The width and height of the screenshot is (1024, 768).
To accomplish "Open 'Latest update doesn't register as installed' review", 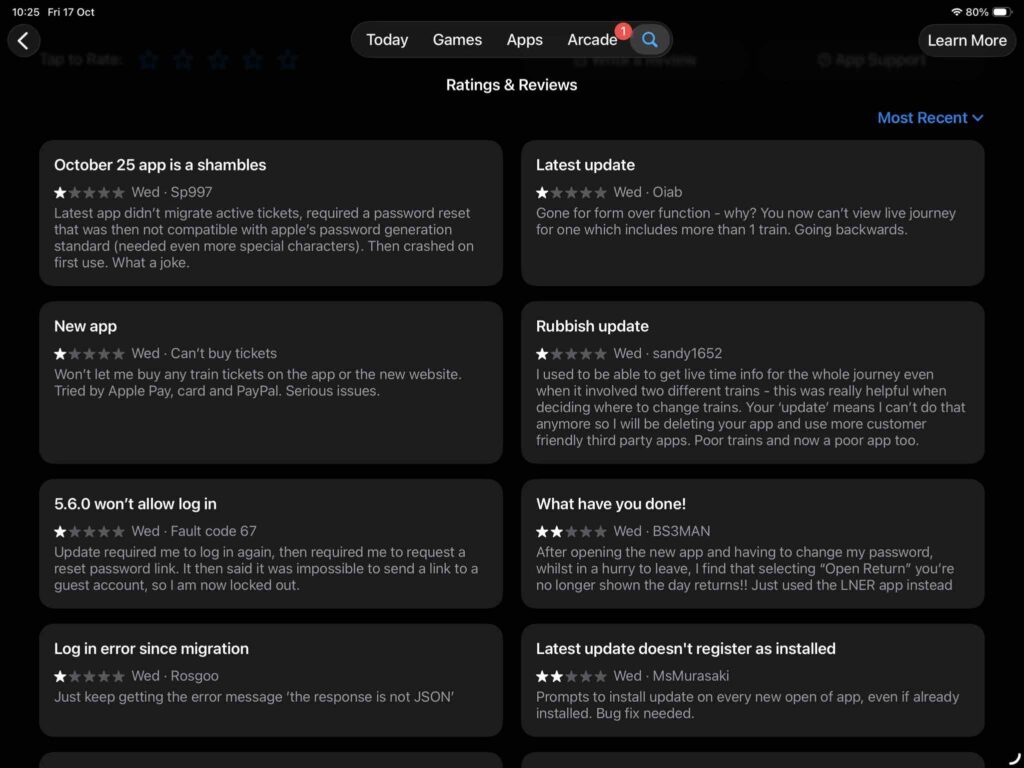I will tap(752, 680).
